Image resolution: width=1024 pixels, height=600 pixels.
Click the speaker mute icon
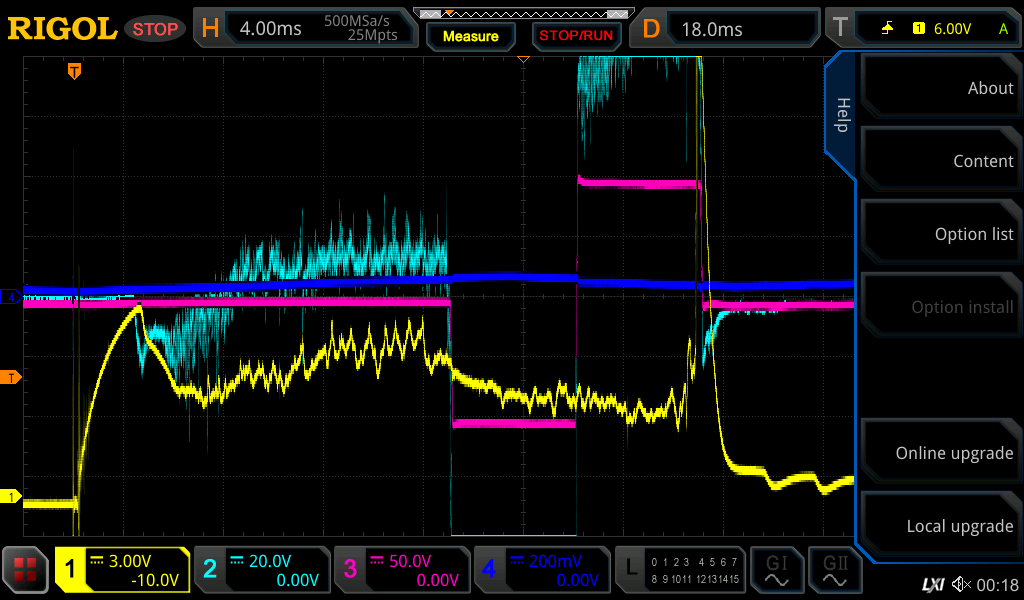pyautogui.click(x=961, y=584)
